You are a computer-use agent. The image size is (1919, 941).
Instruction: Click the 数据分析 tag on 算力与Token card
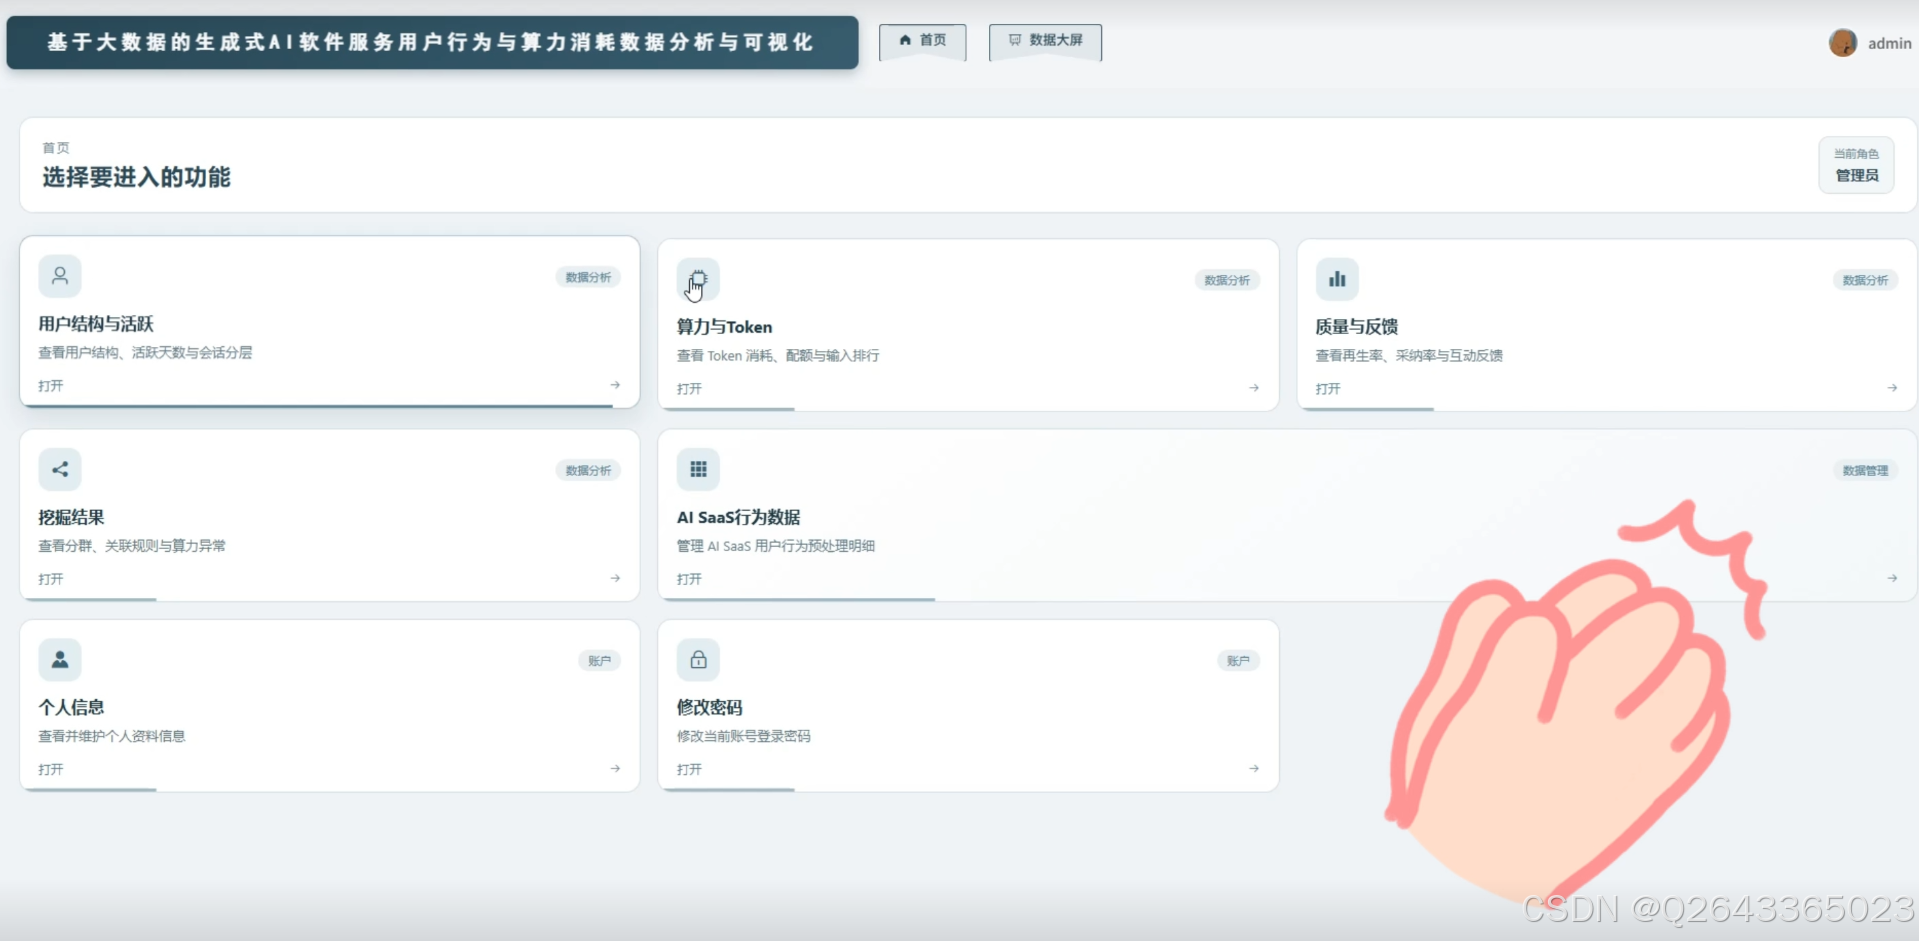[1227, 280]
